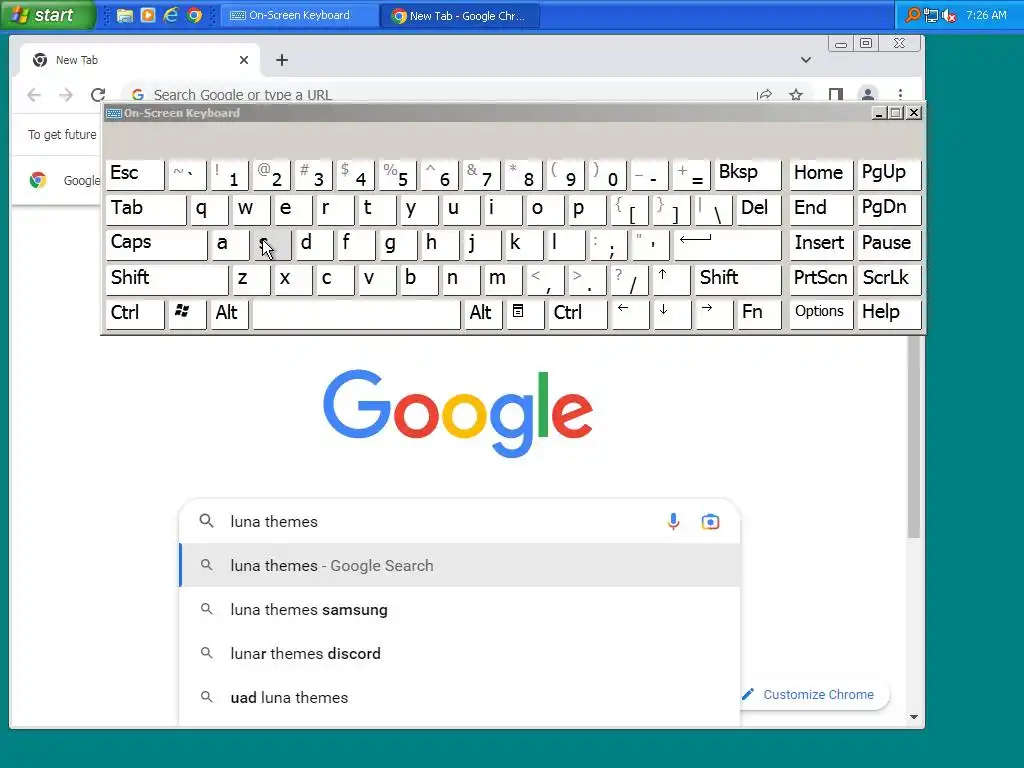Screen dimensions: 1024x768
Task: Click the PrtScn key
Action: coord(822,280)
